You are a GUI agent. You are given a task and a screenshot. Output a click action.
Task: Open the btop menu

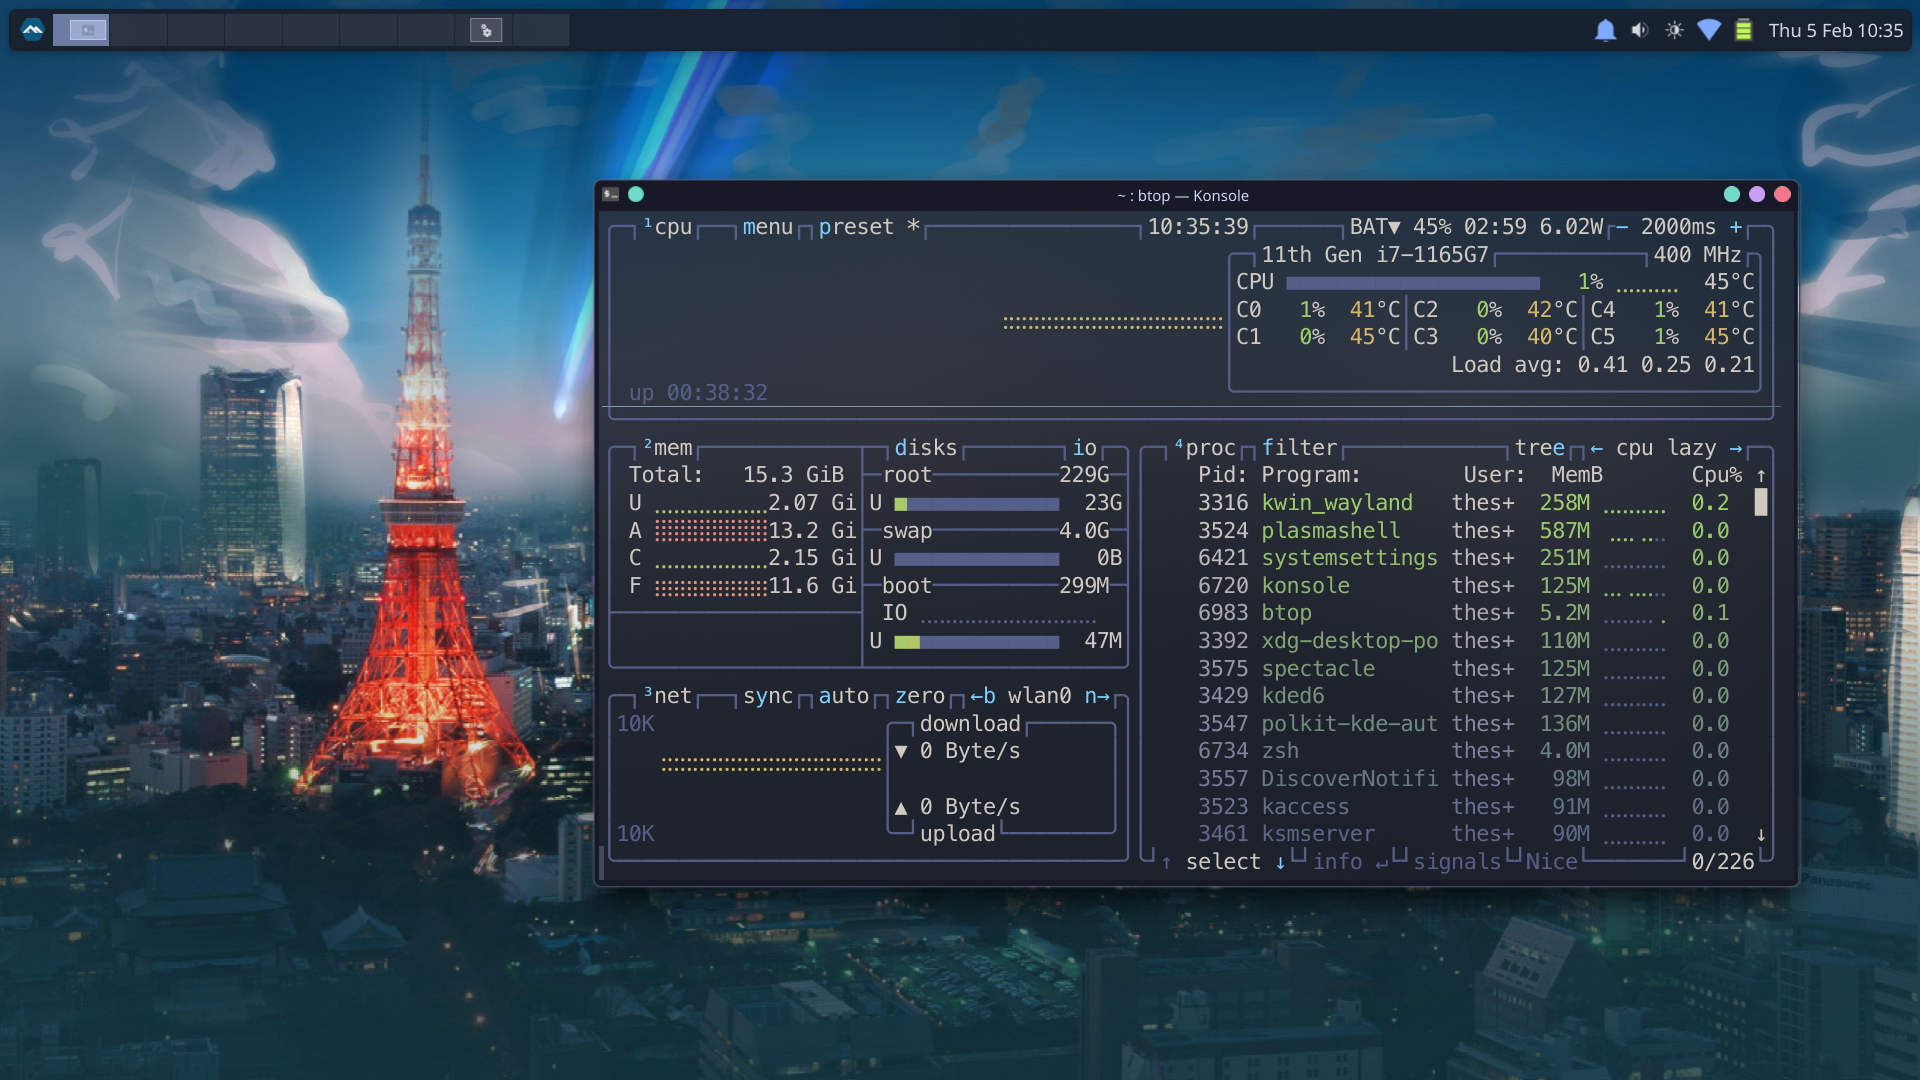(x=767, y=227)
